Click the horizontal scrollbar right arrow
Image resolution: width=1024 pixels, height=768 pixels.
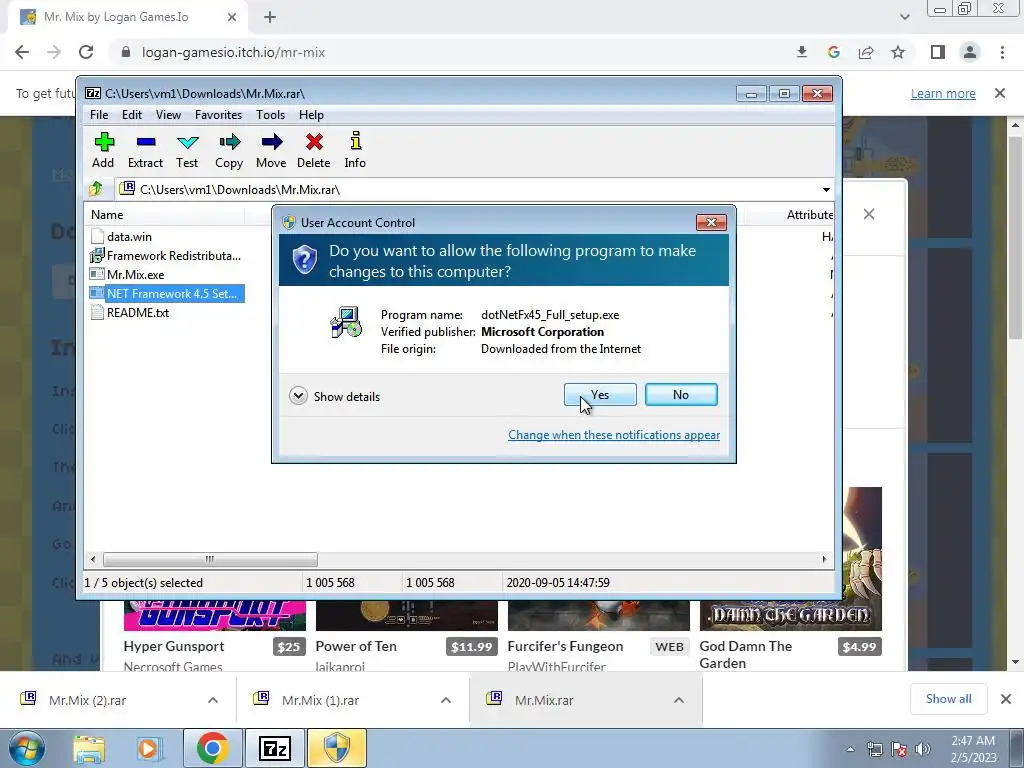click(x=824, y=559)
